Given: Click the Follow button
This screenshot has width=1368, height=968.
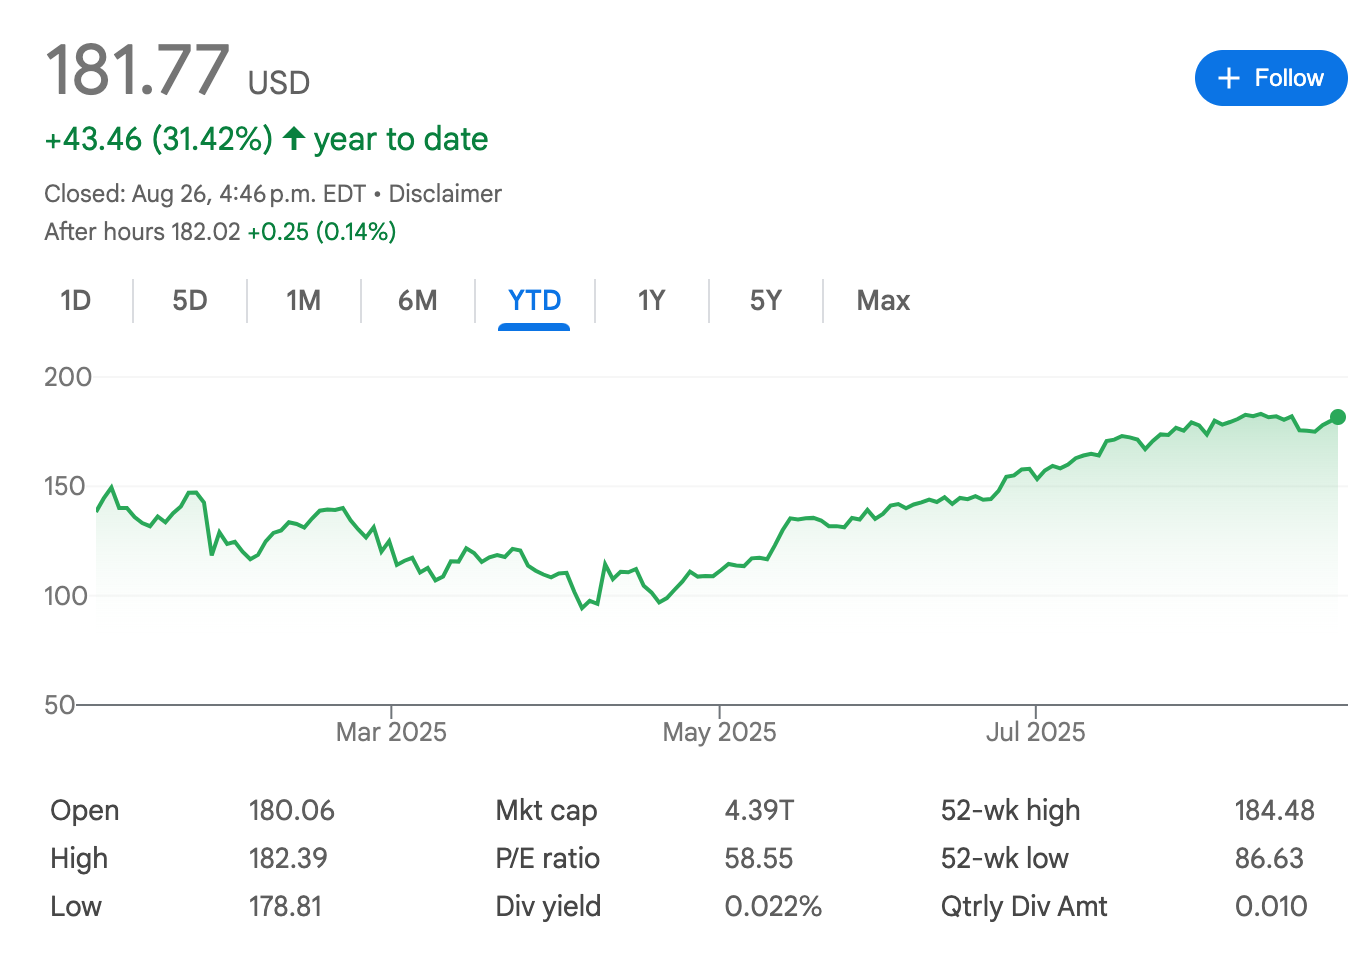Looking at the screenshot, I should tap(1270, 78).
